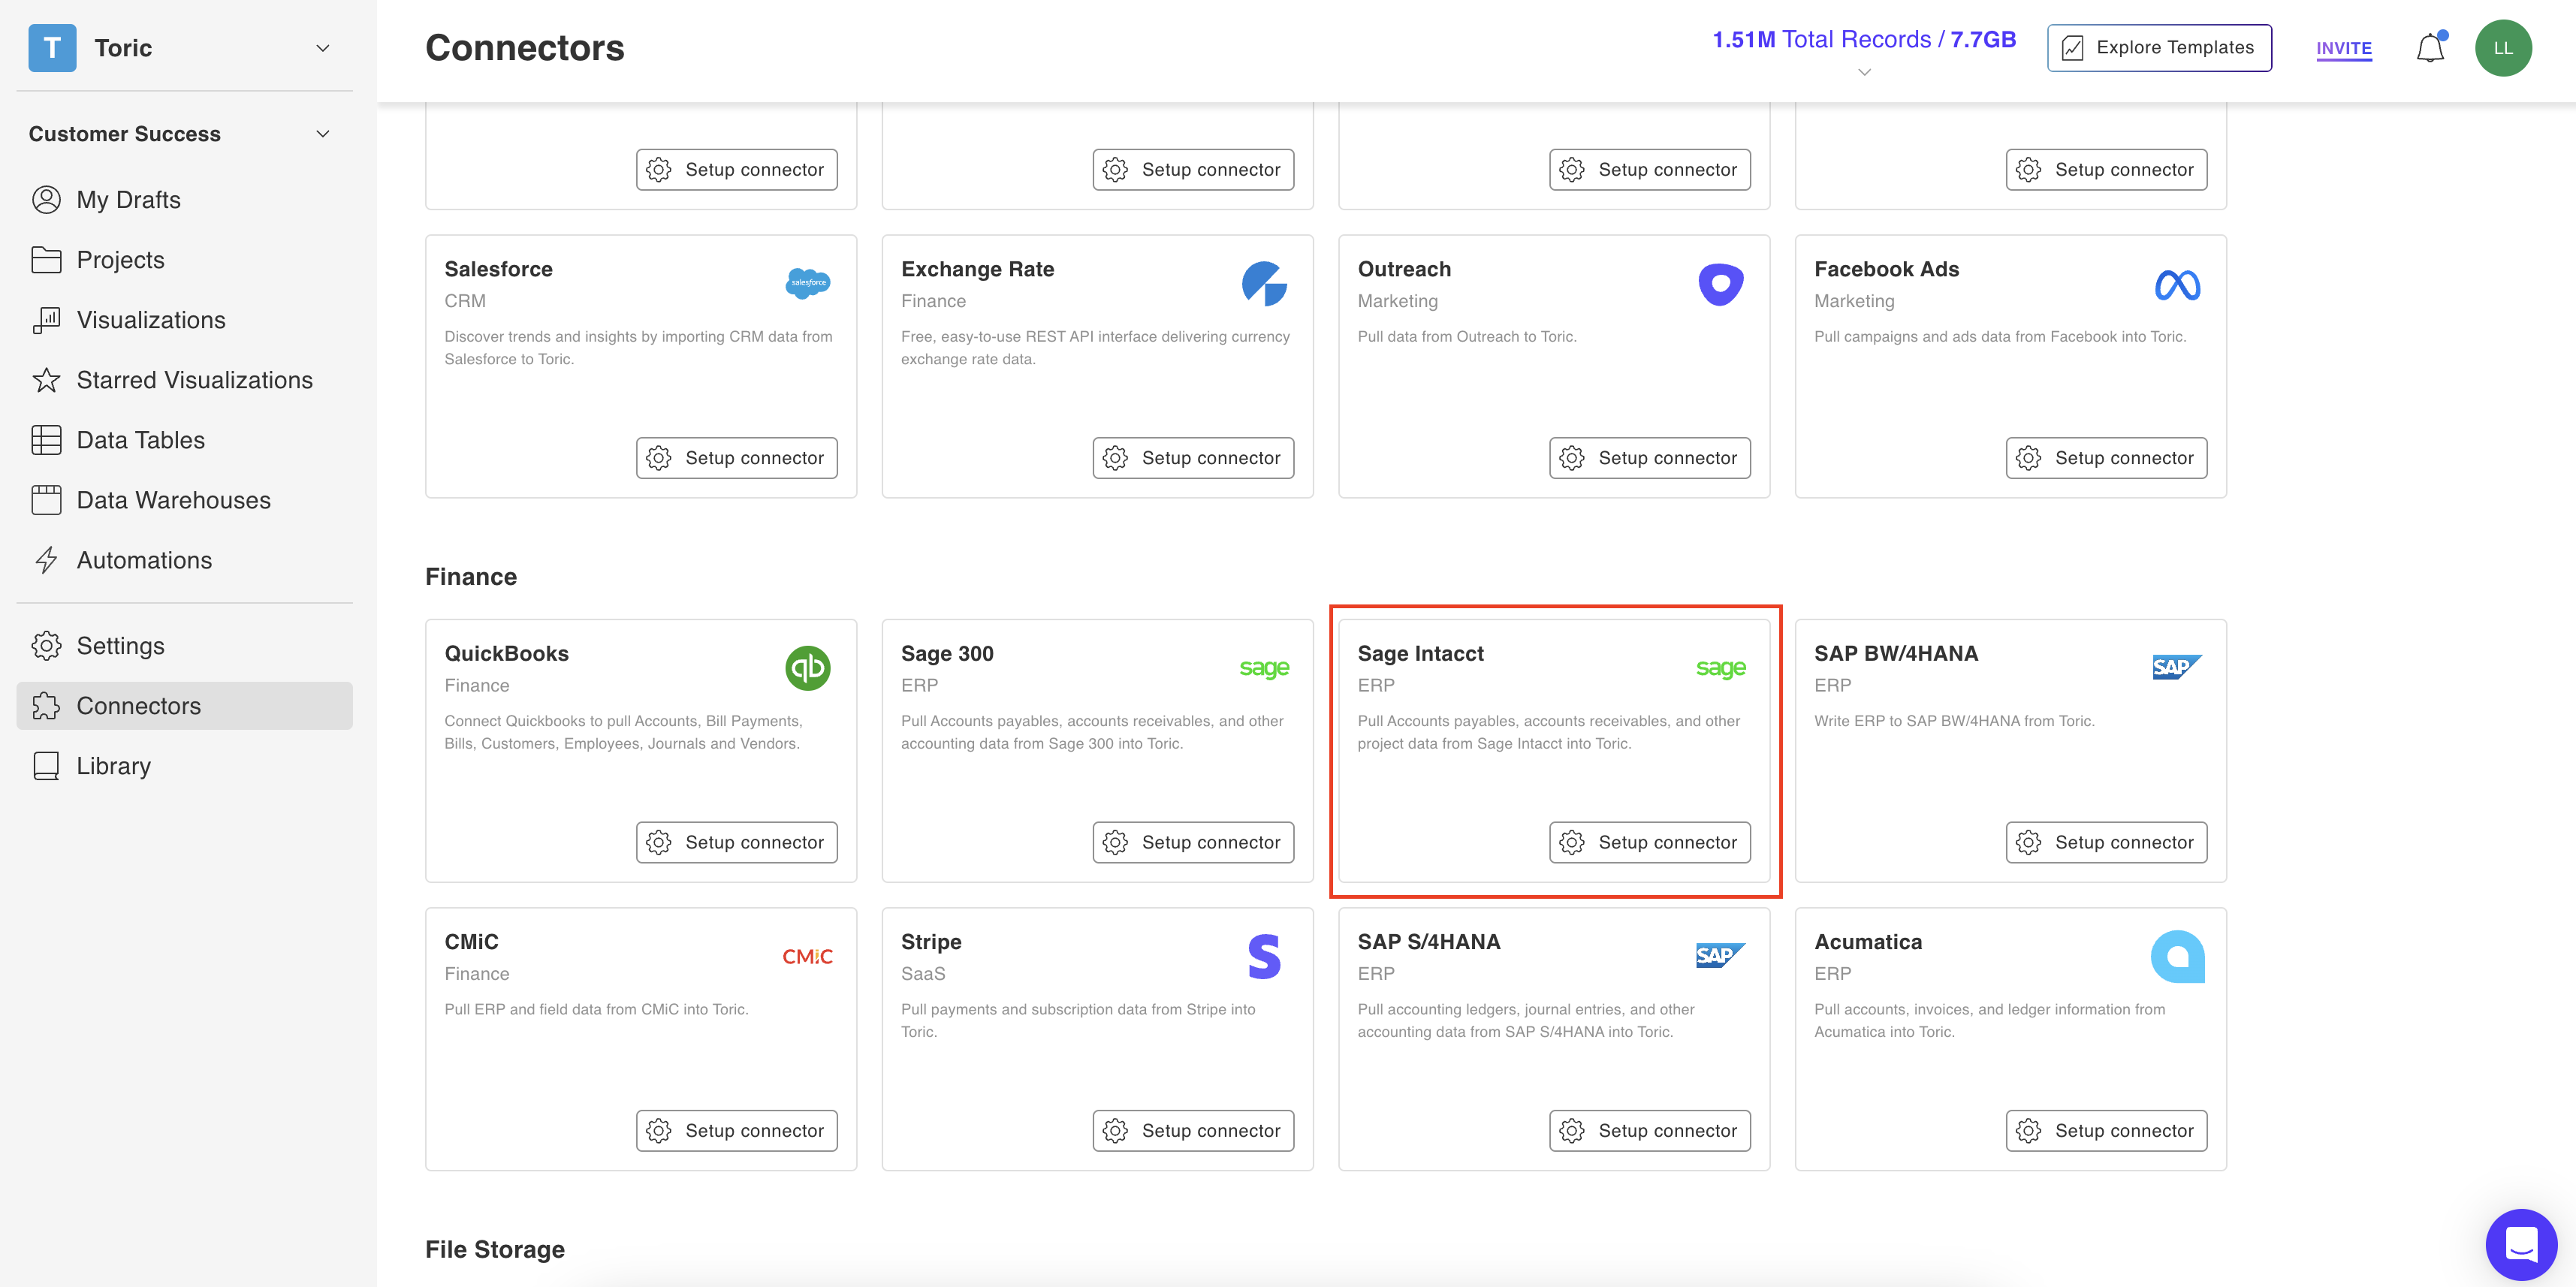Click the QuickBooks green logo
The image size is (2576, 1287).
808,668
